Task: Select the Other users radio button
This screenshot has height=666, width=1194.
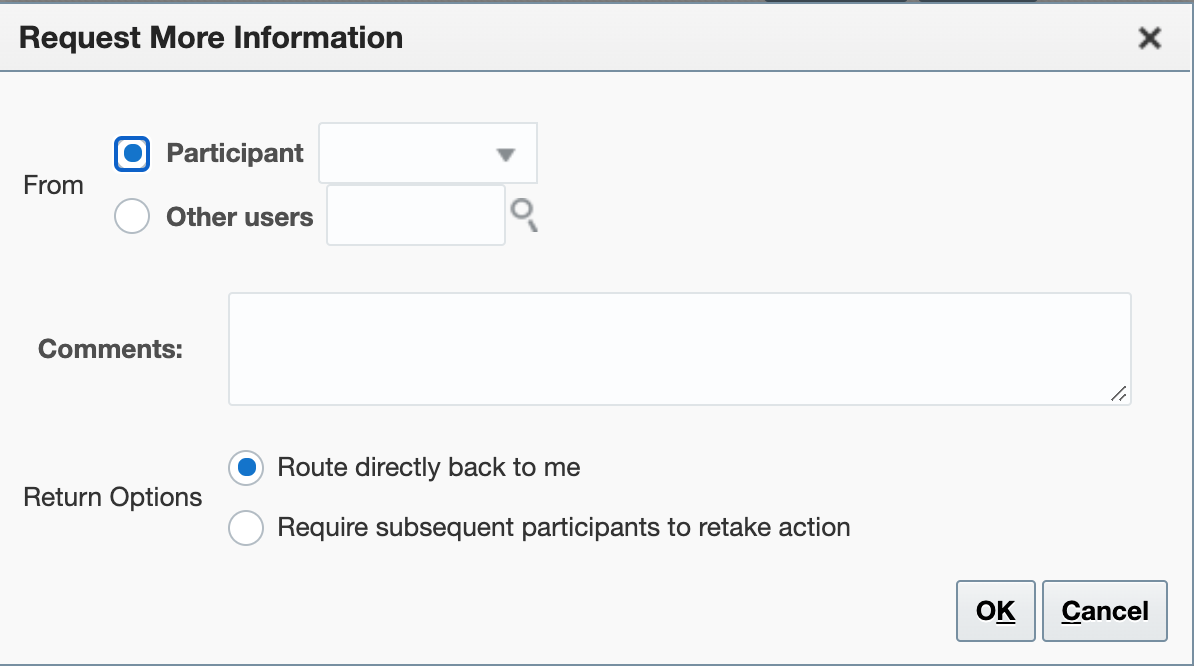Action: [x=132, y=216]
